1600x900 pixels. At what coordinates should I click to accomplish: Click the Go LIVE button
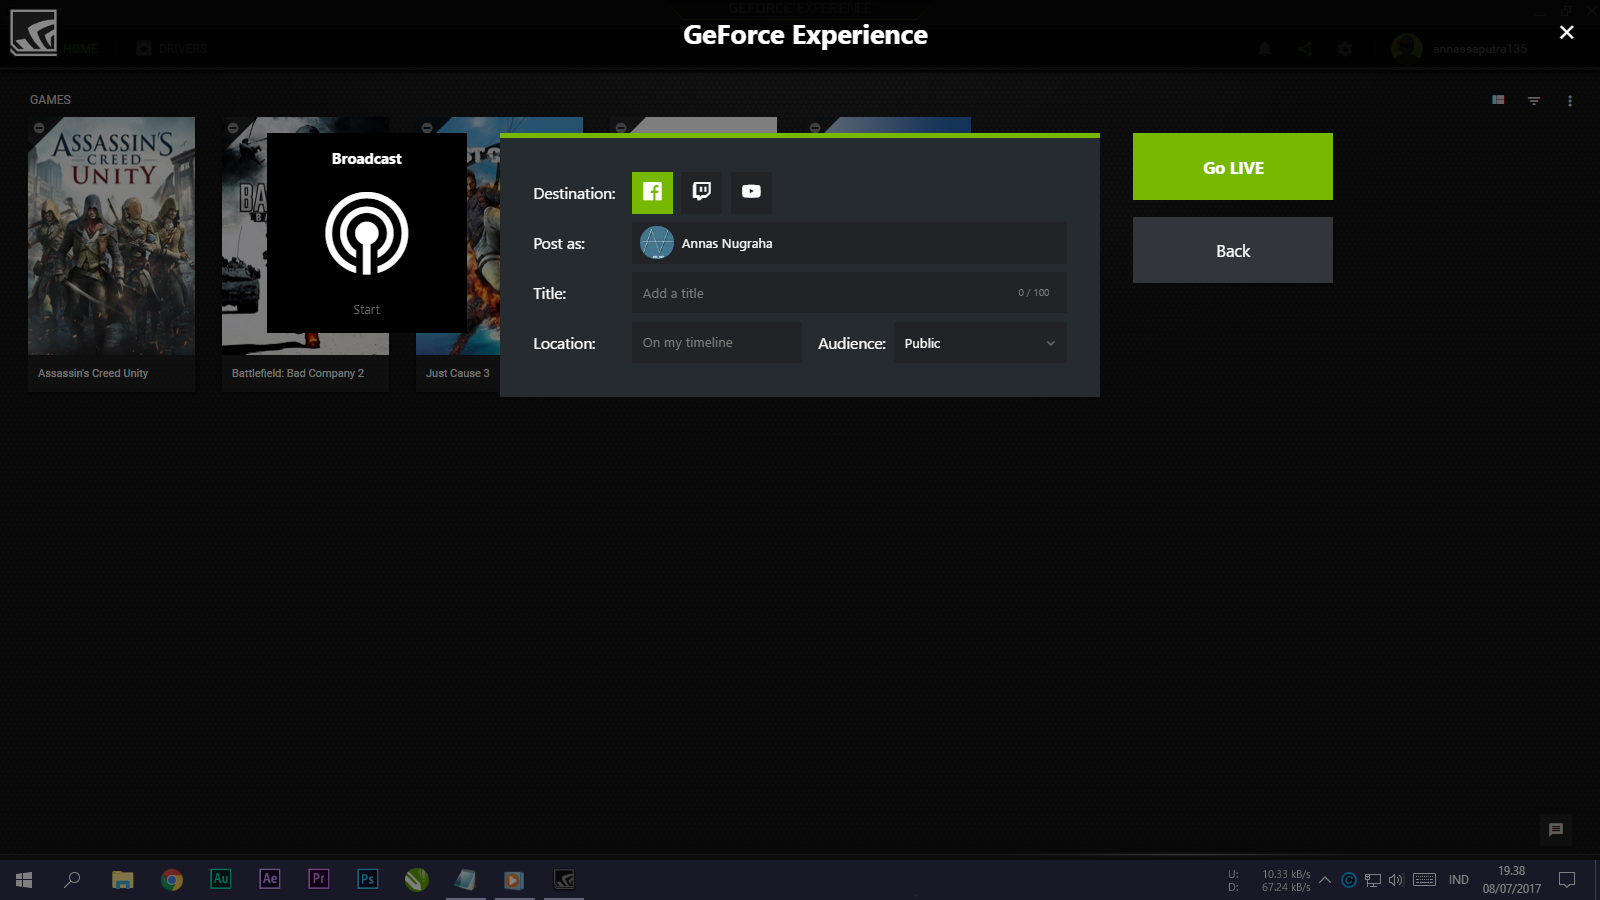(x=1233, y=167)
